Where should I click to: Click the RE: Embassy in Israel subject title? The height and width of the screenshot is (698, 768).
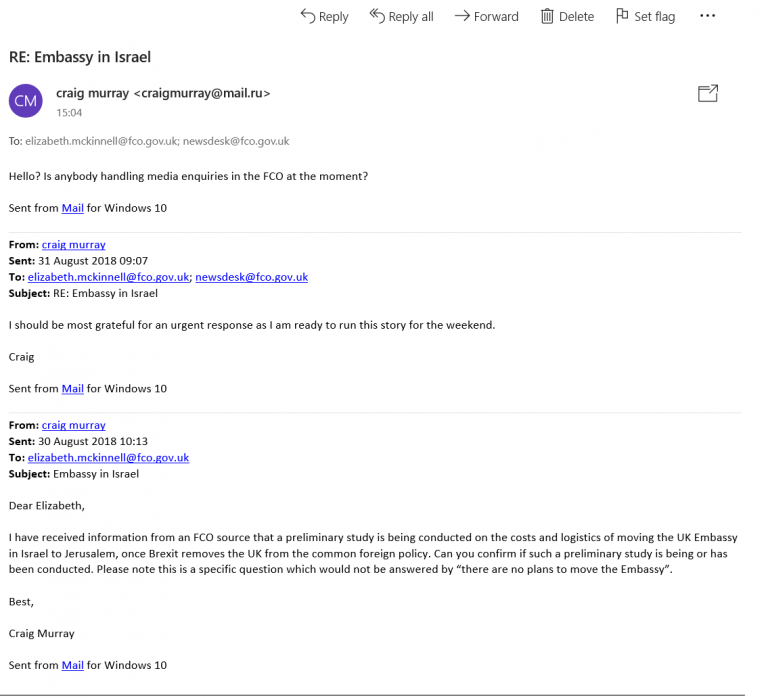[x=80, y=57]
